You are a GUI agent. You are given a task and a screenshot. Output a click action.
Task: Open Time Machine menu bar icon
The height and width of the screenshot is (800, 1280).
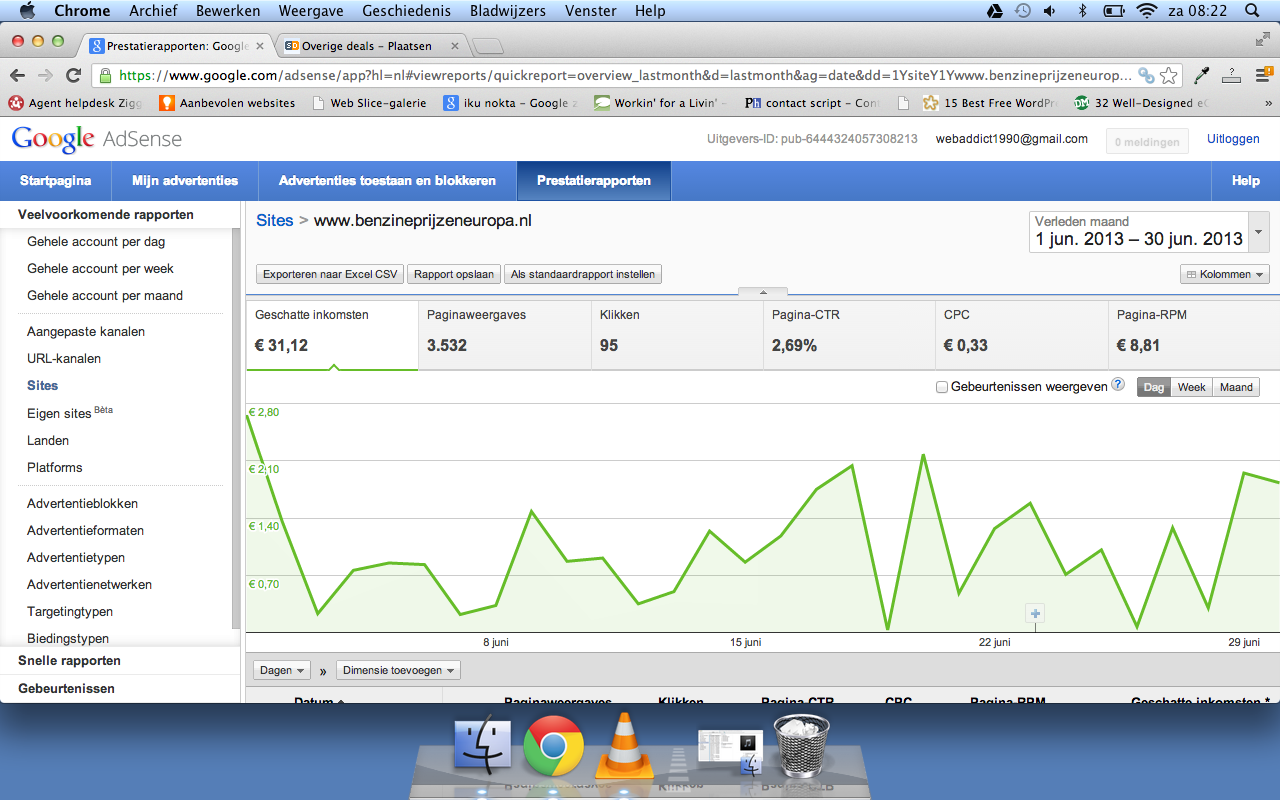tap(1022, 11)
